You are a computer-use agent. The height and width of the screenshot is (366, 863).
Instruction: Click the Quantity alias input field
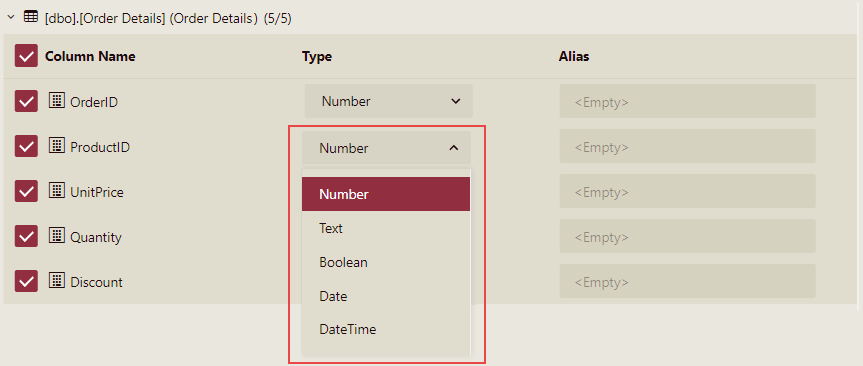[687, 237]
